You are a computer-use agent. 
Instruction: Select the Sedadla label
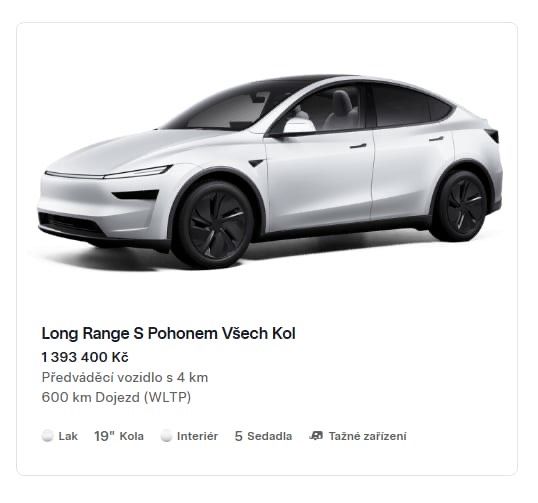(x=270, y=436)
